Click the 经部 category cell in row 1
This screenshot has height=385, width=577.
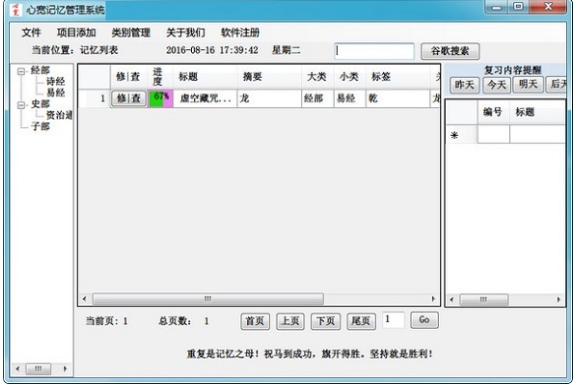pyautogui.click(x=318, y=98)
